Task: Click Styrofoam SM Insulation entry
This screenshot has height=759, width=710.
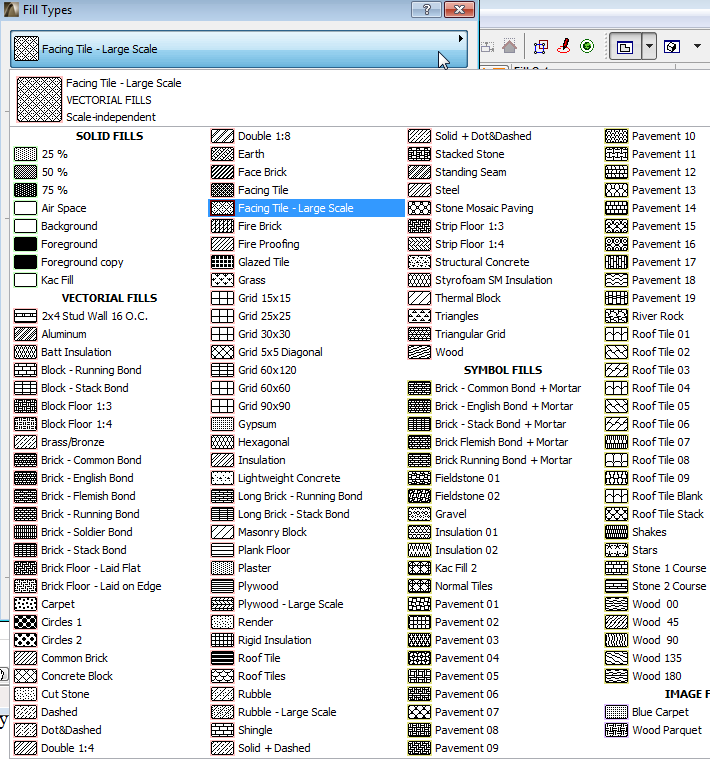Action: click(493, 280)
